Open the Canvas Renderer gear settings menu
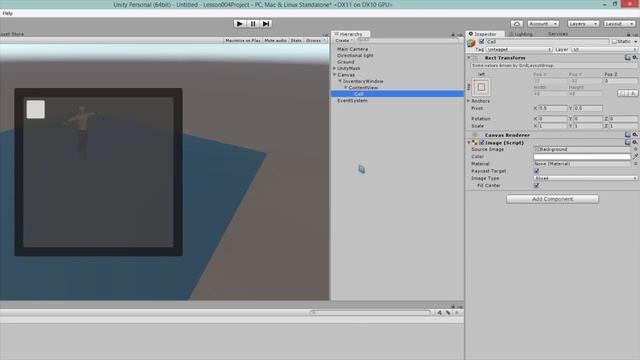Image resolution: width=640 pixels, height=360 pixels. point(635,135)
